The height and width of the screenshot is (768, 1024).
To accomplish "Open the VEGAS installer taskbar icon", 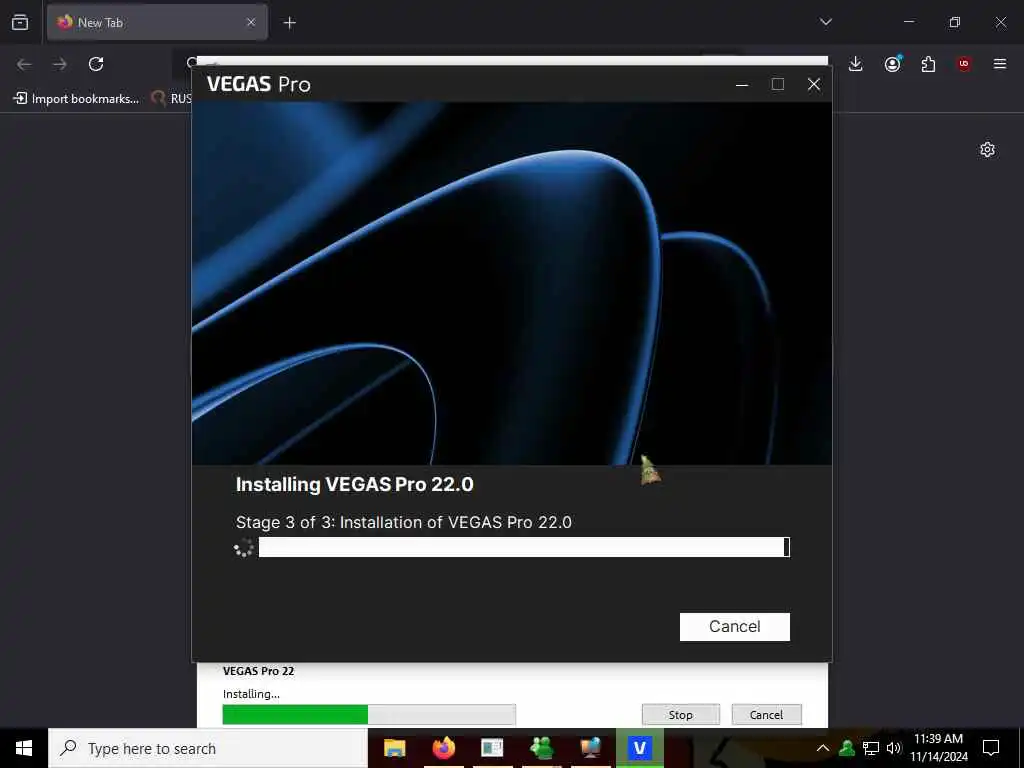I will pyautogui.click(x=640, y=748).
